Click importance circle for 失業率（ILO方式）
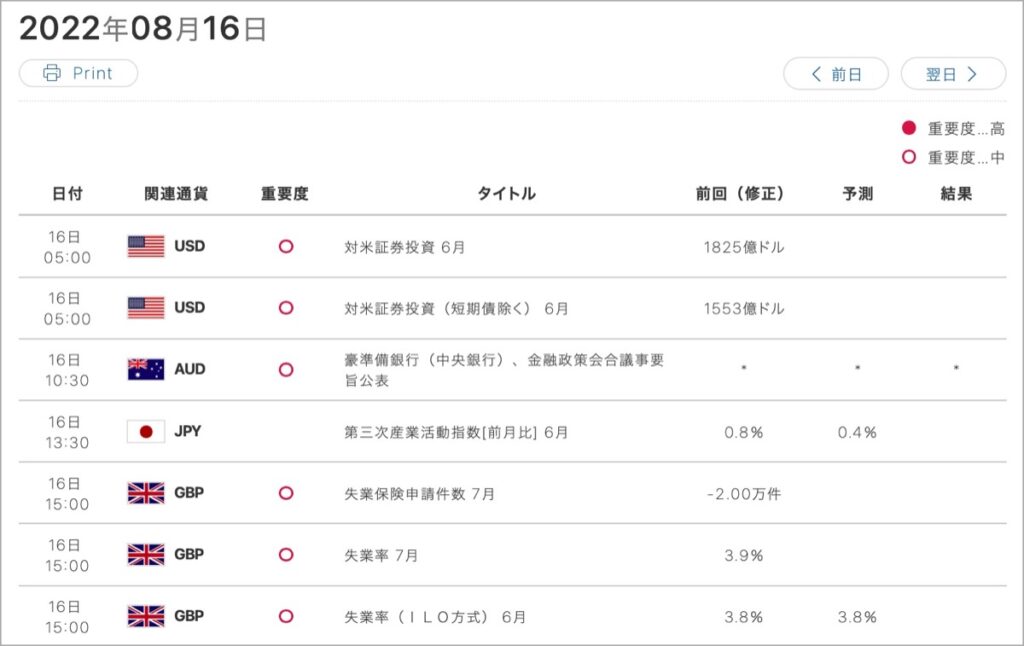This screenshot has height=646, width=1024. (x=286, y=616)
